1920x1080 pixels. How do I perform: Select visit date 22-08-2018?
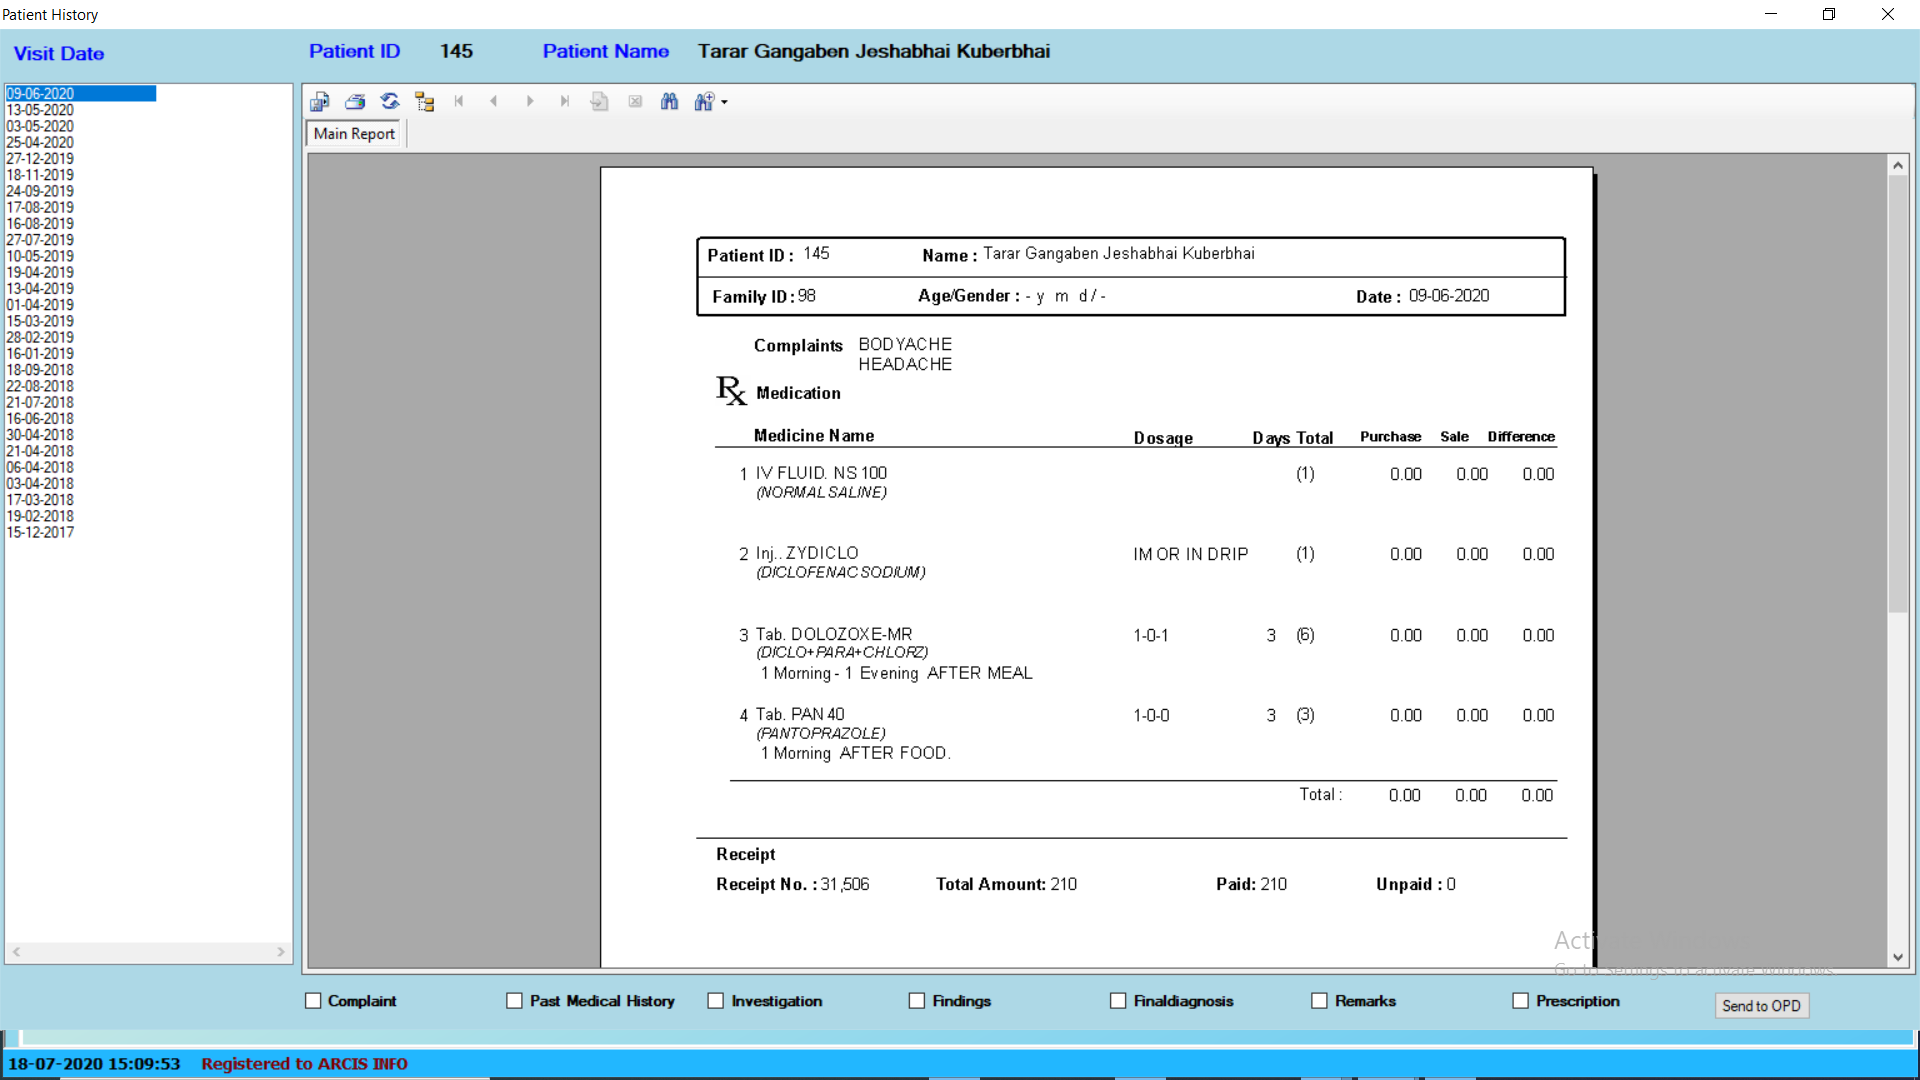point(41,386)
